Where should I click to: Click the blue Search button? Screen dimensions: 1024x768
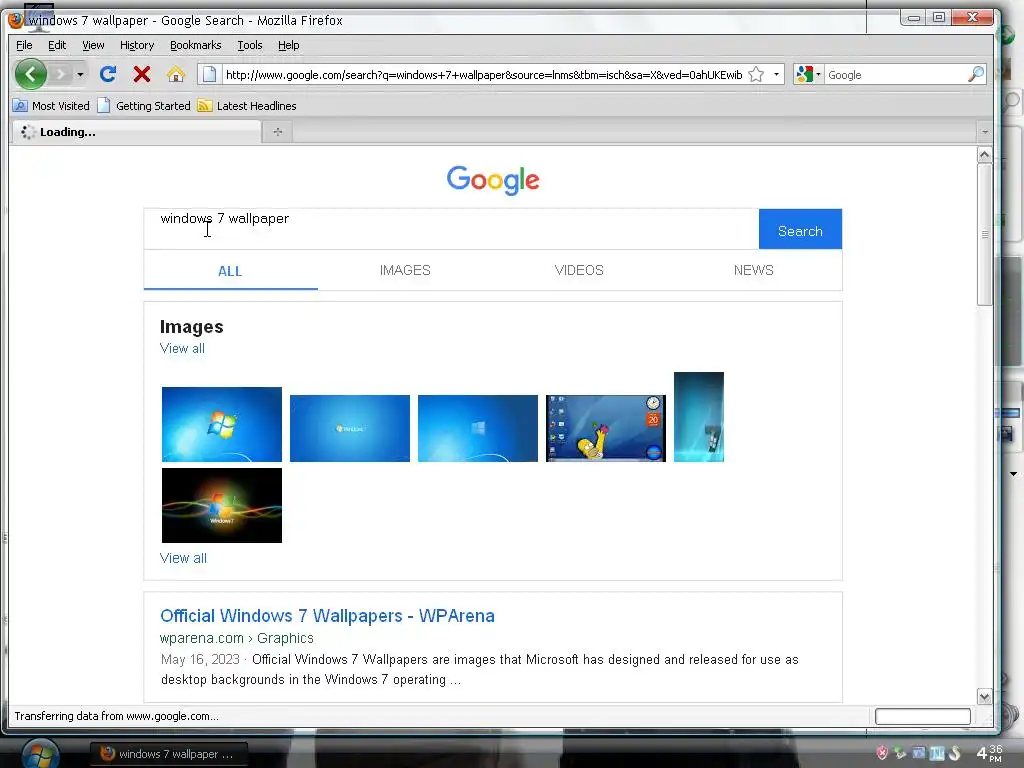[800, 229]
